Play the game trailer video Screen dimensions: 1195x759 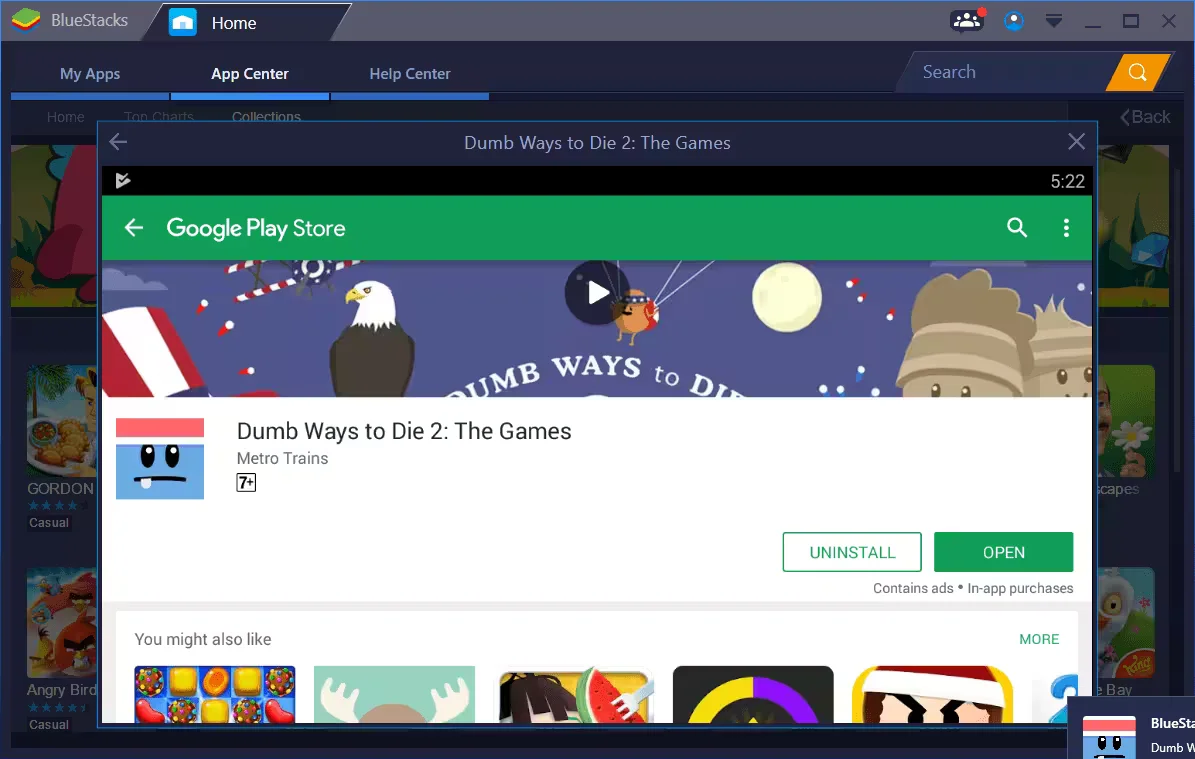click(597, 292)
